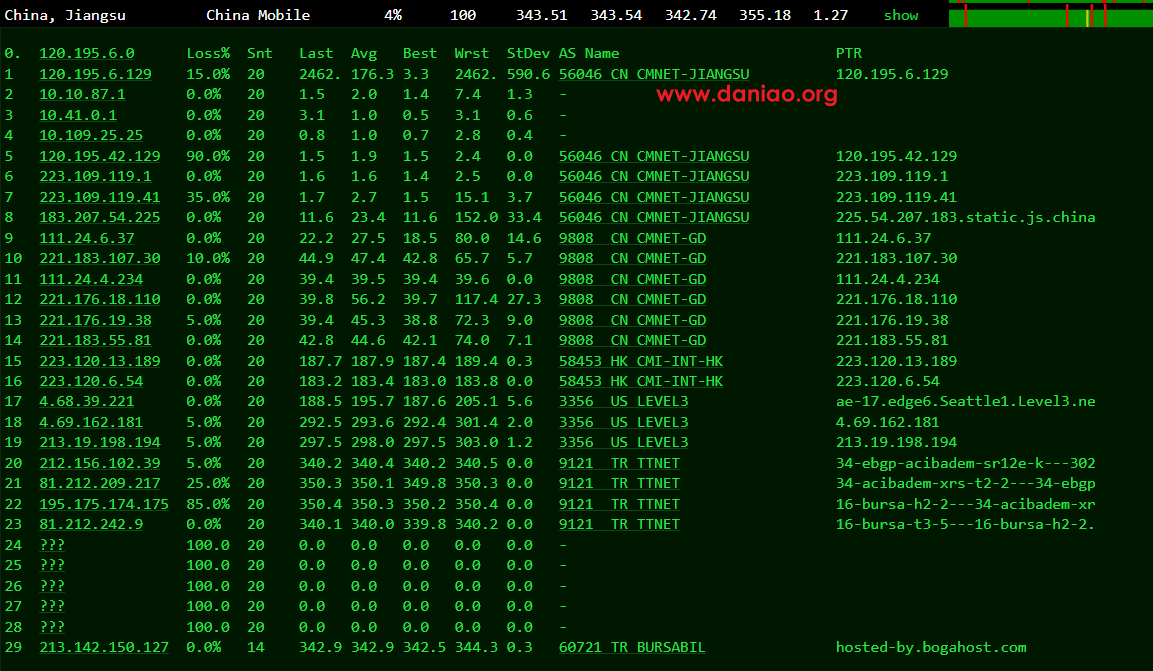Screen dimensions: 1153x671
Task: Select the 10.10.87.1 hop address
Action: [x=82, y=94]
